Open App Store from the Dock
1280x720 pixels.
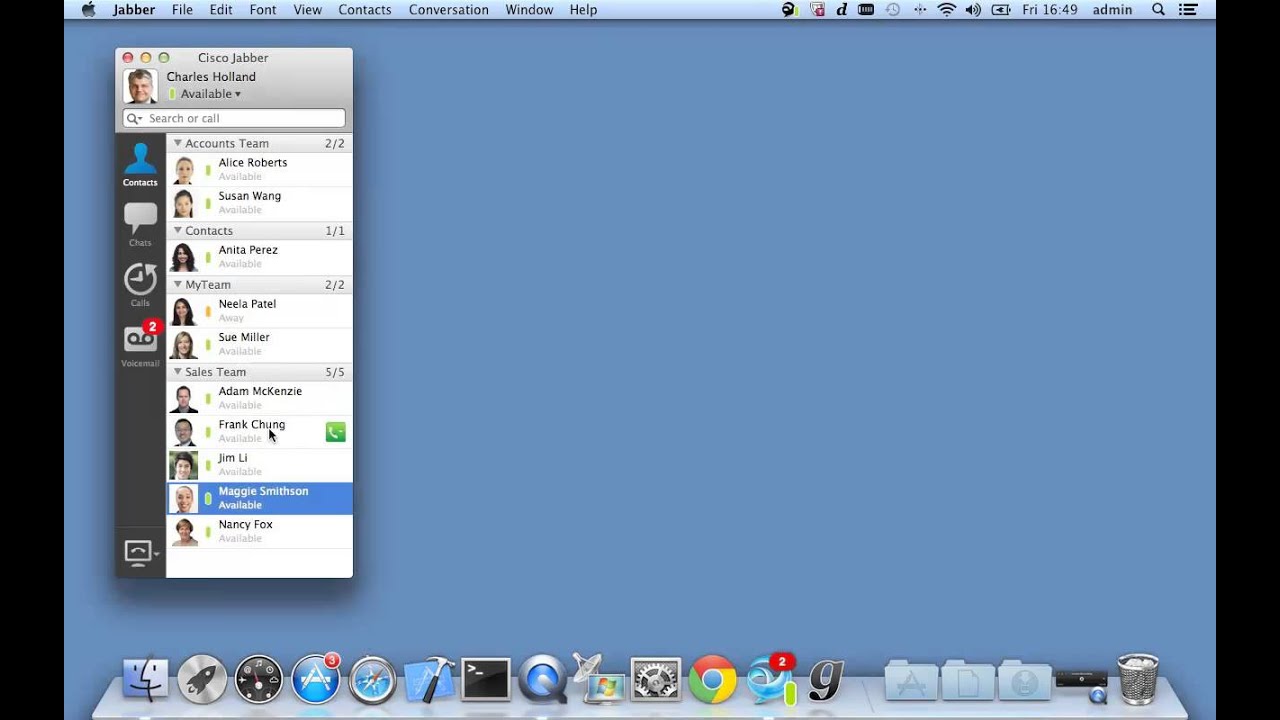coord(316,679)
